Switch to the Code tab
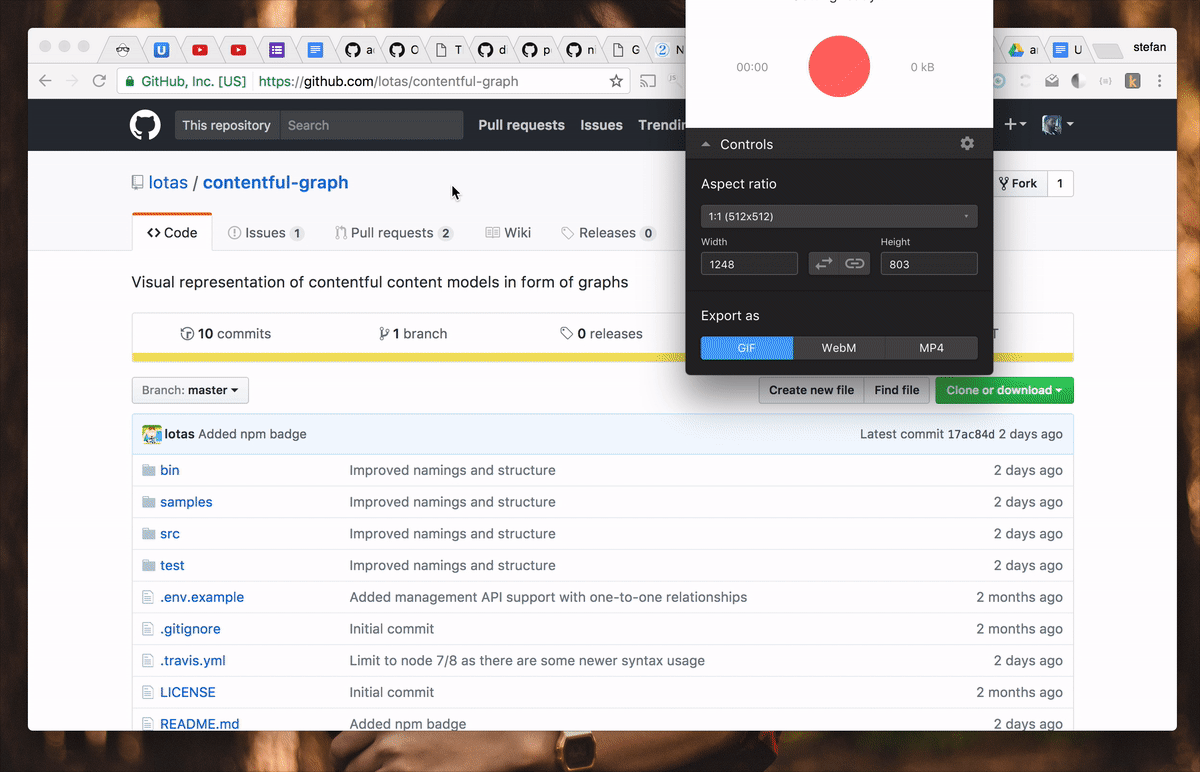1200x772 pixels. (x=172, y=233)
